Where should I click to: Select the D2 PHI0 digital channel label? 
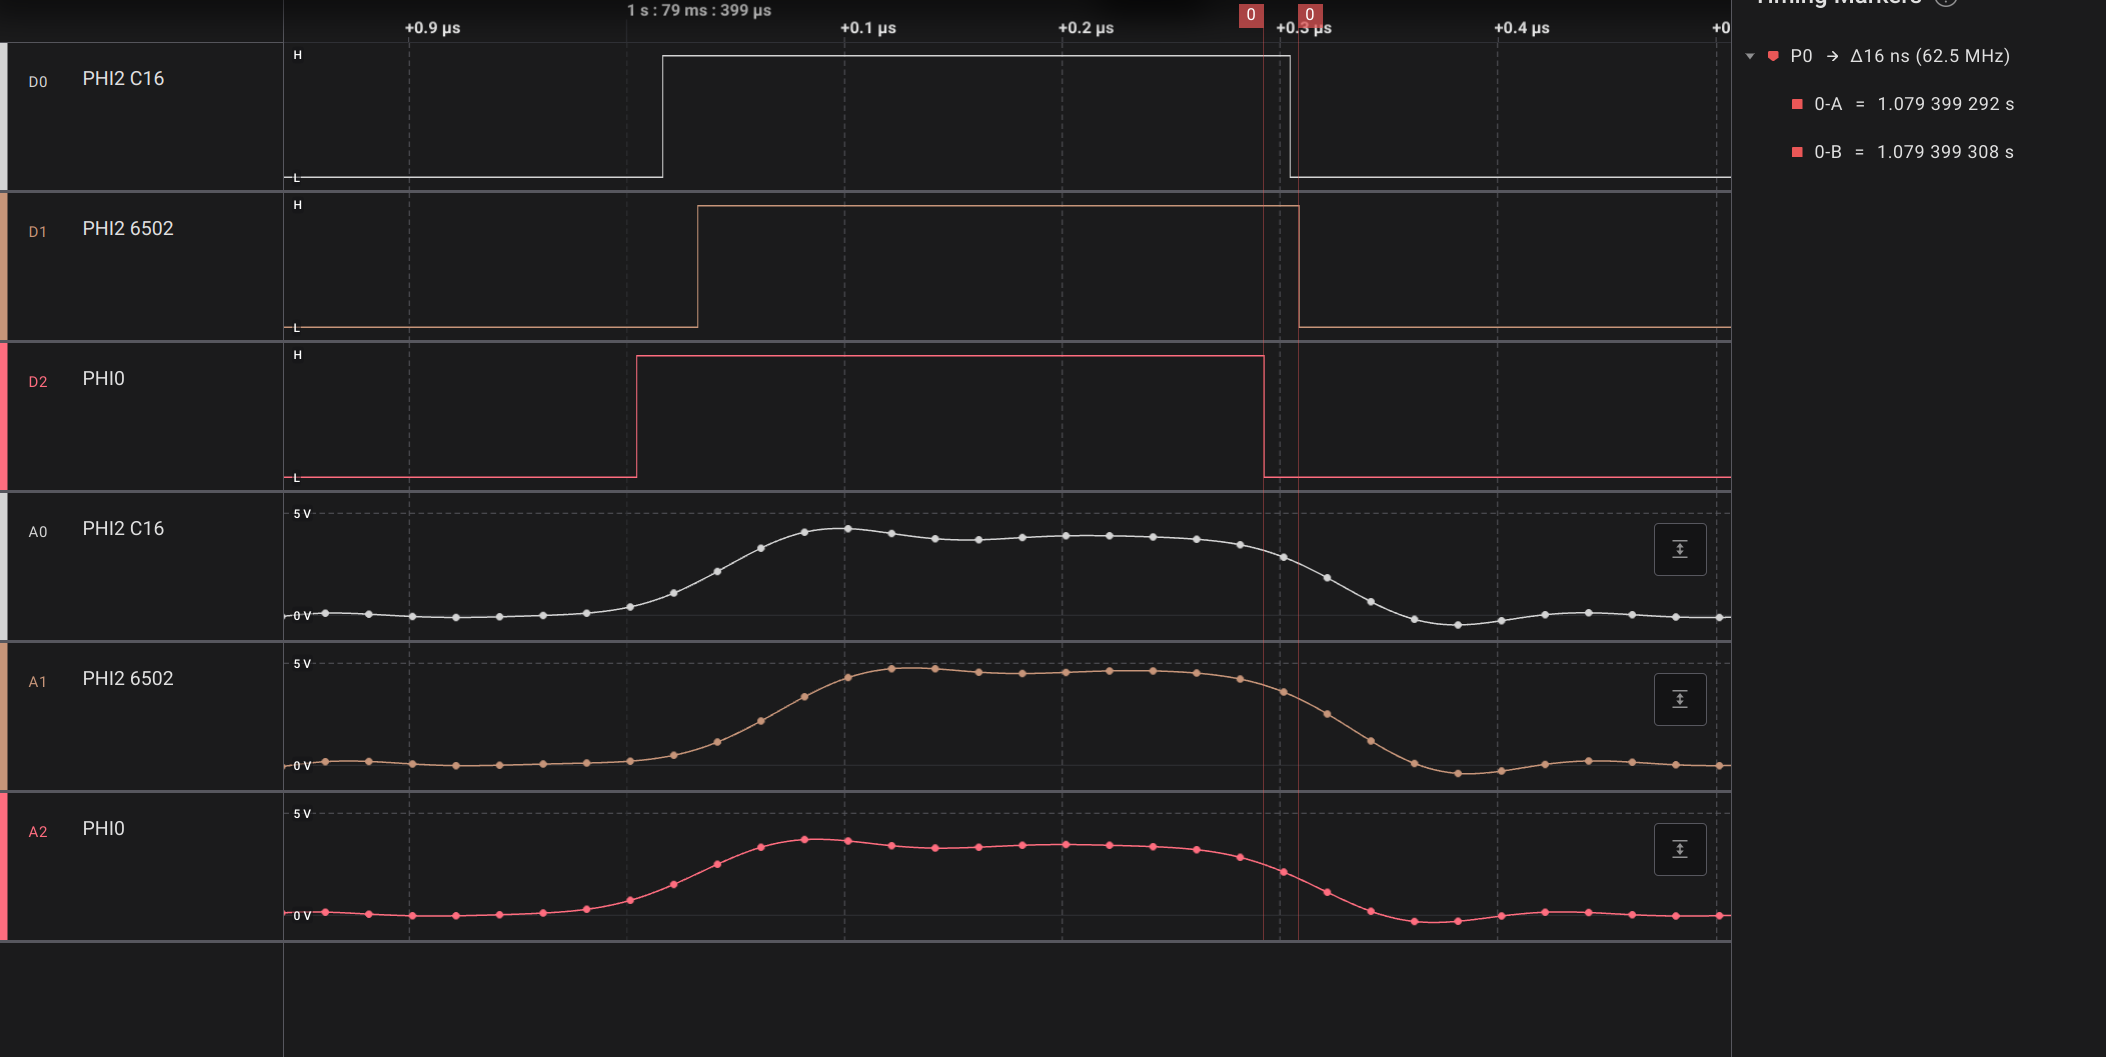pos(104,379)
